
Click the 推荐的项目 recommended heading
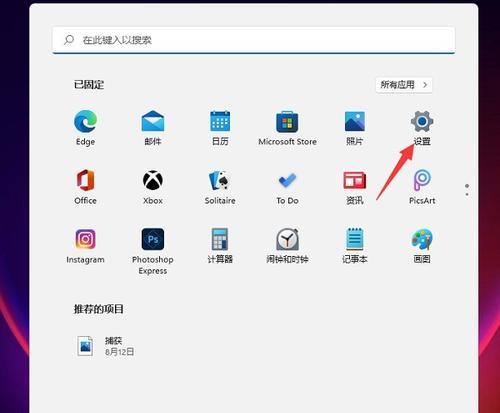click(99, 309)
